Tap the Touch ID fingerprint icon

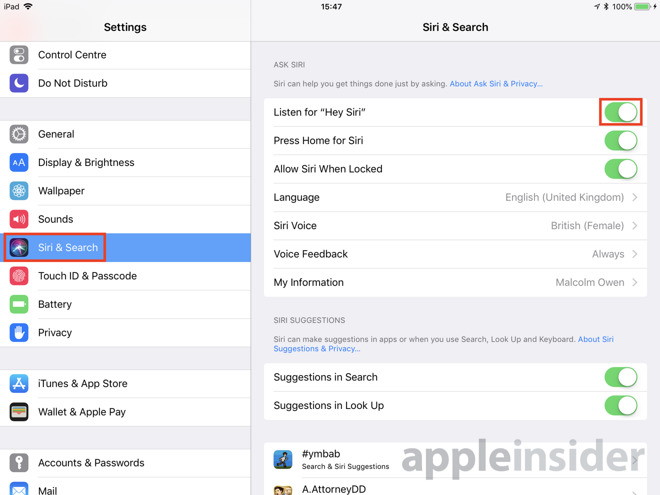[19, 276]
